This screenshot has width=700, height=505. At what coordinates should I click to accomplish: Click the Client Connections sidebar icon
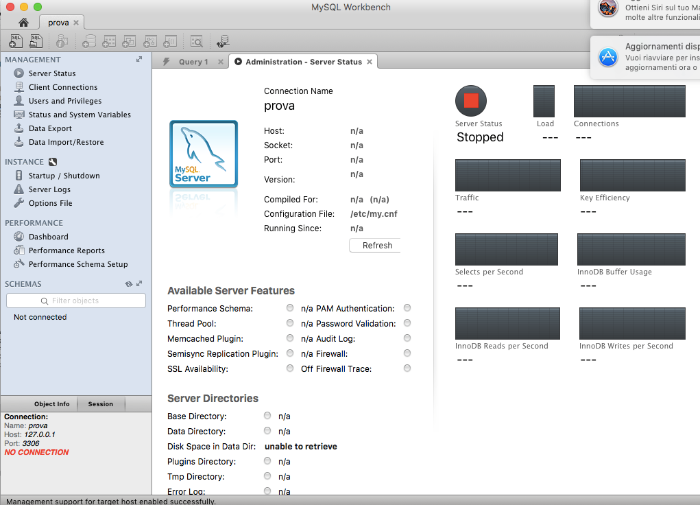pos(19,87)
